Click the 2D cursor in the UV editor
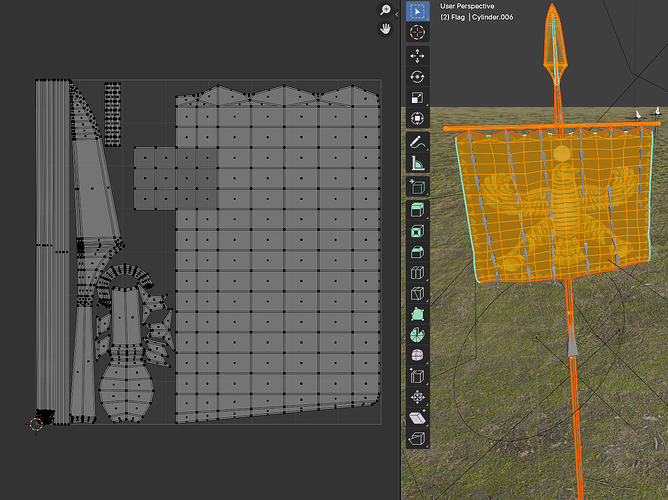 (x=36, y=424)
